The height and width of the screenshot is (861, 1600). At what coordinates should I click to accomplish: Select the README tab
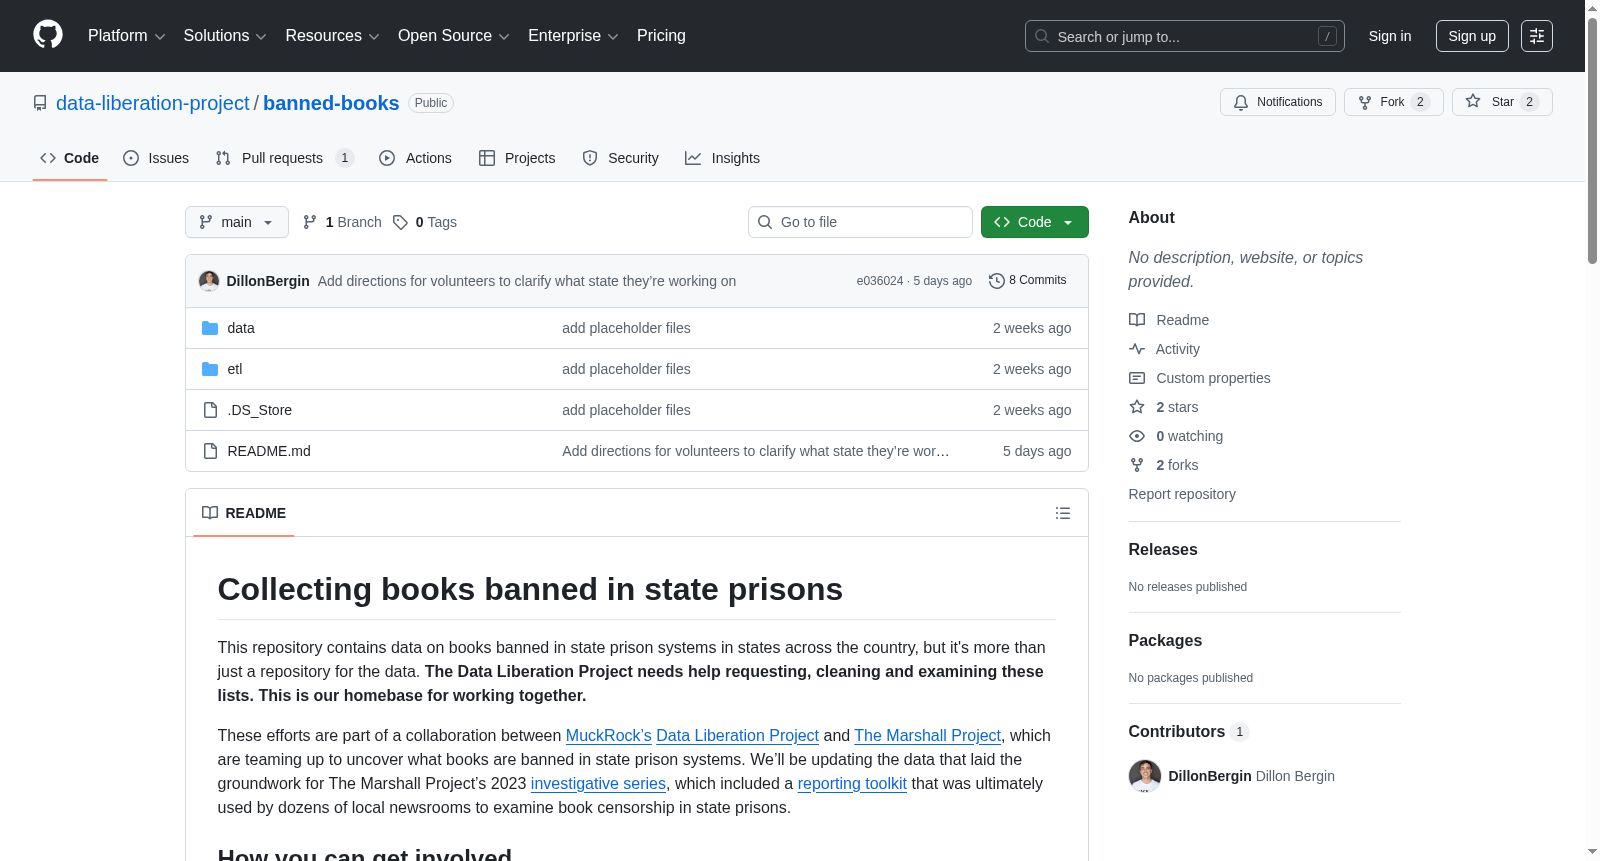click(x=244, y=513)
